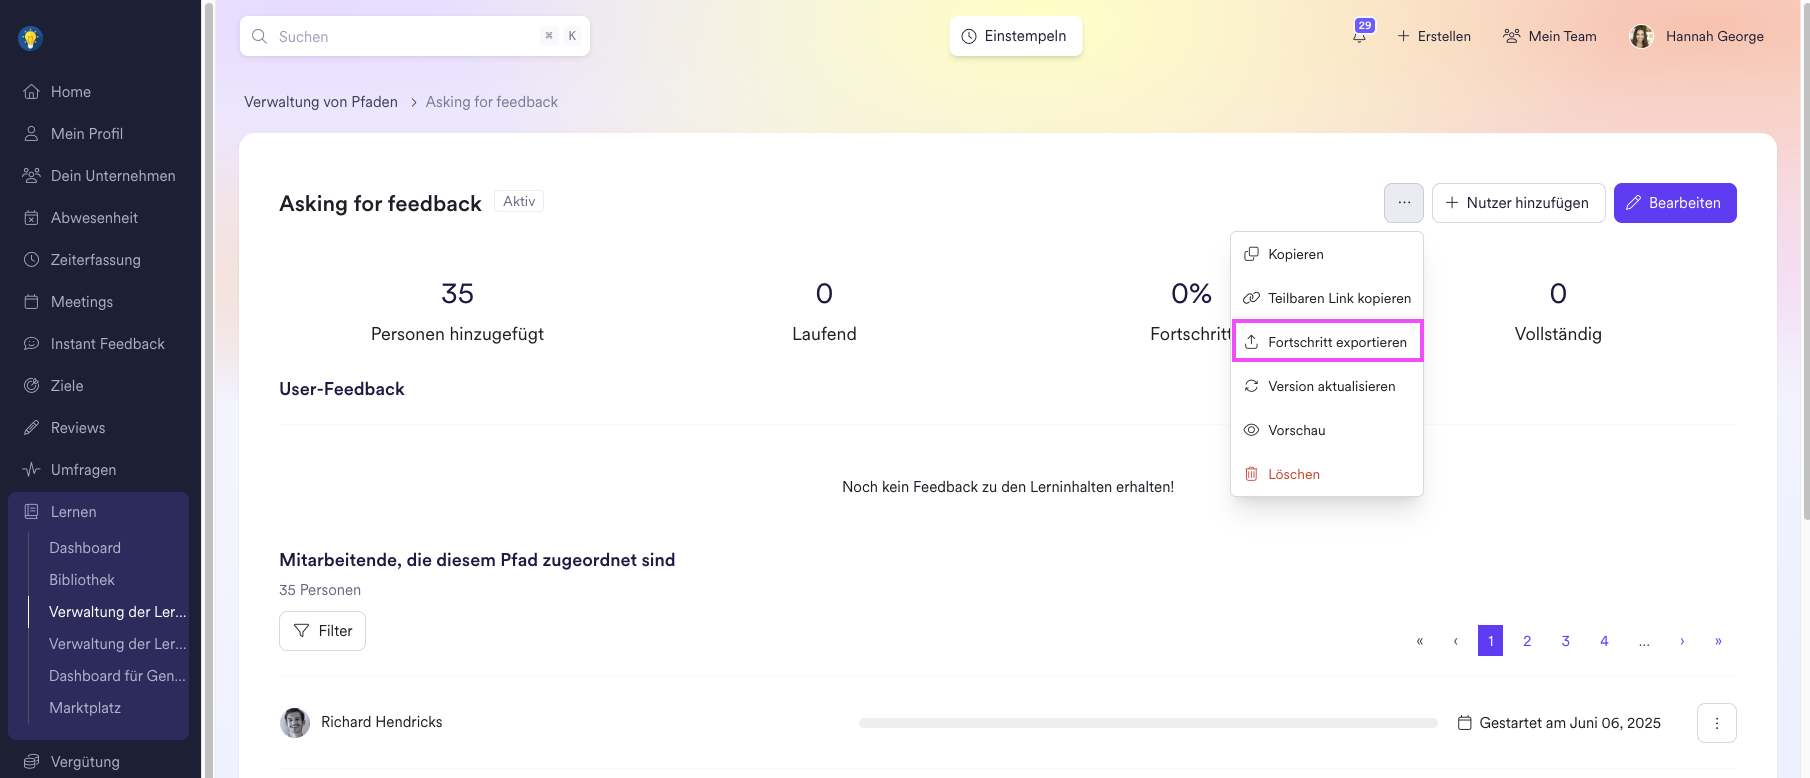Open Instant Feedback in the sidebar
The width and height of the screenshot is (1810, 778).
[x=107, y=344]
